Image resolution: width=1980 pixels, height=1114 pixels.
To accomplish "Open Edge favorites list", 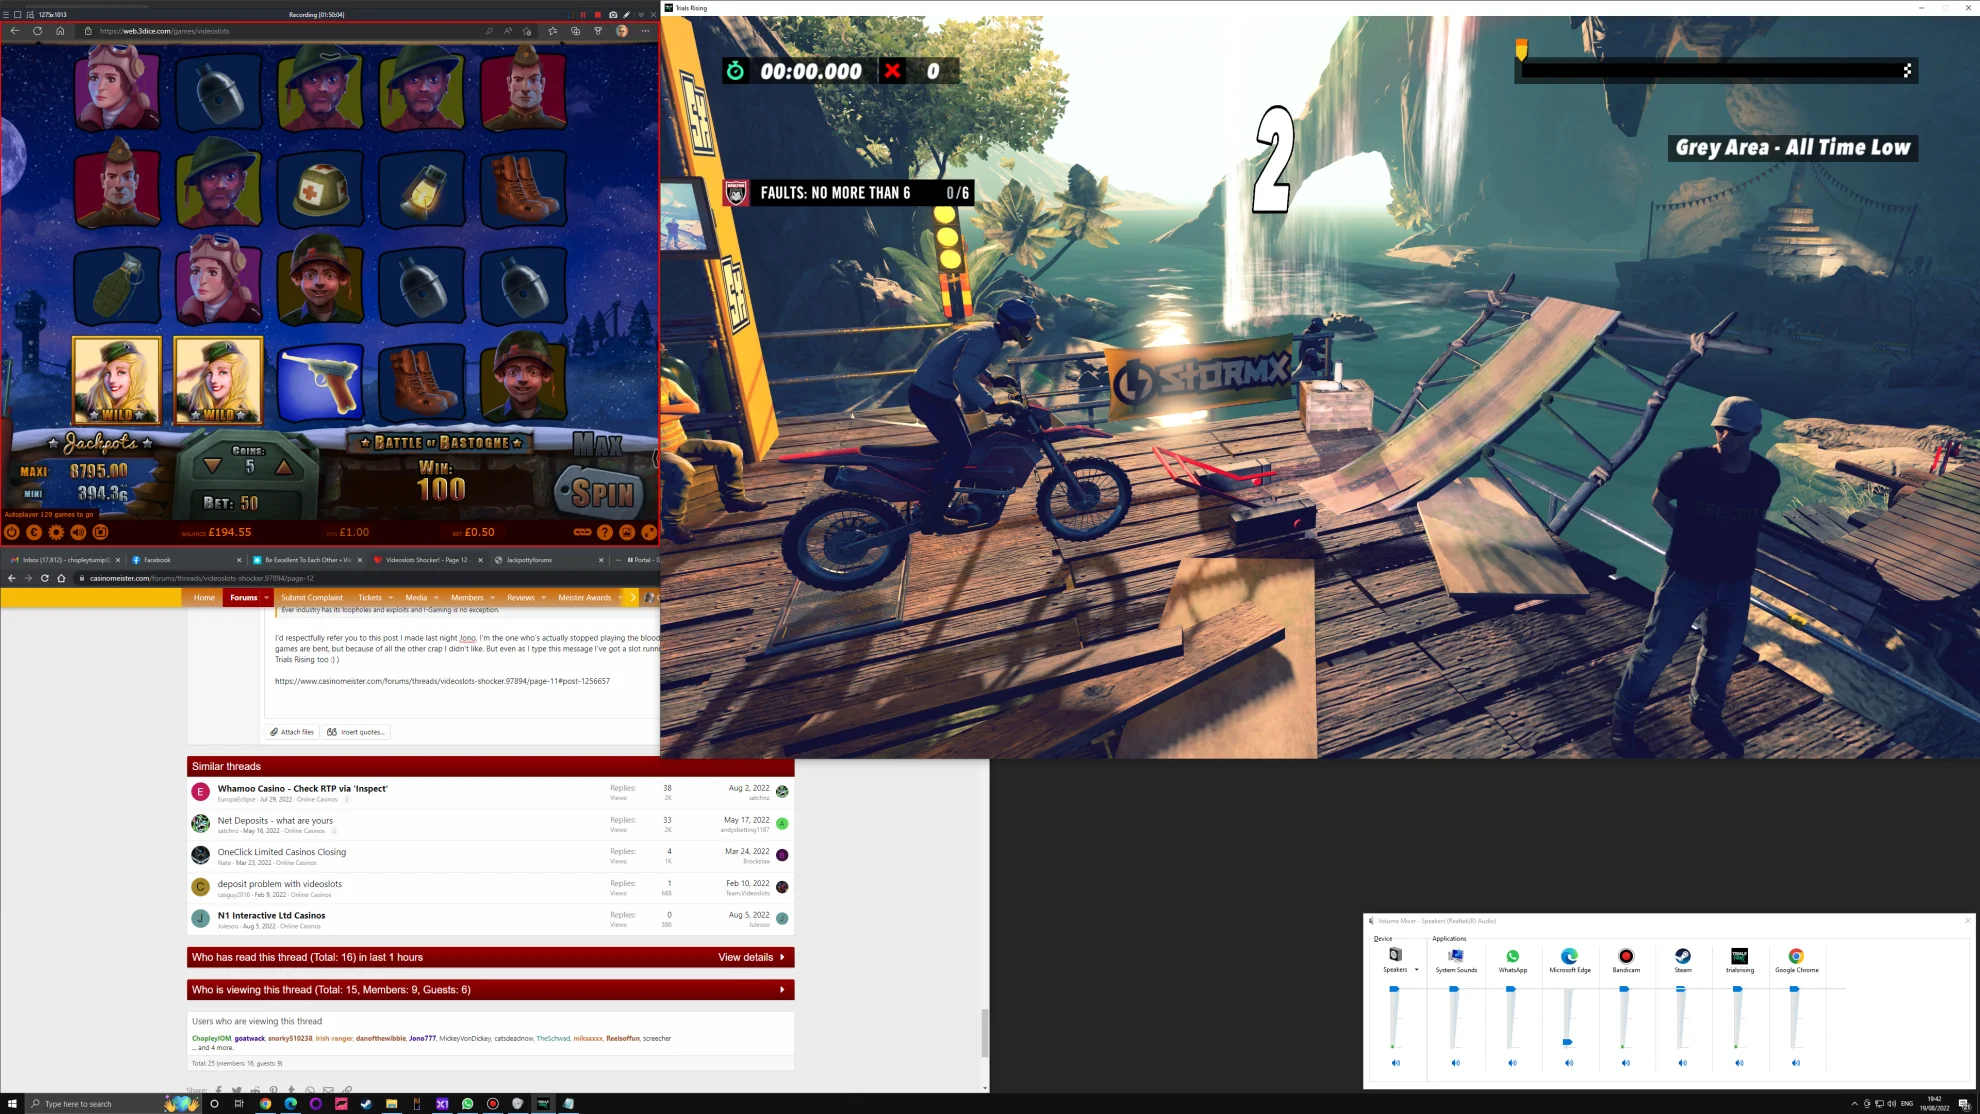I will [552, 31].
